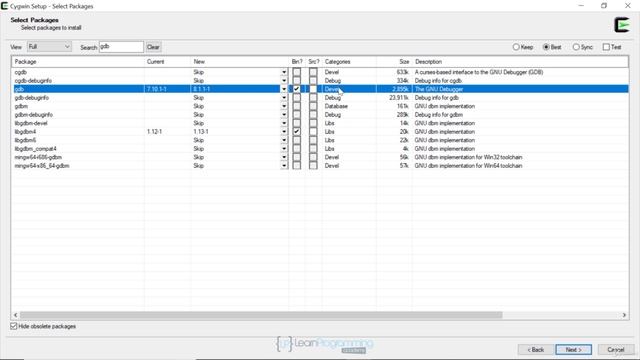Open version dropdown for gdbm
This screenshot has height=360, width=640.
click(x=284, y=106)
